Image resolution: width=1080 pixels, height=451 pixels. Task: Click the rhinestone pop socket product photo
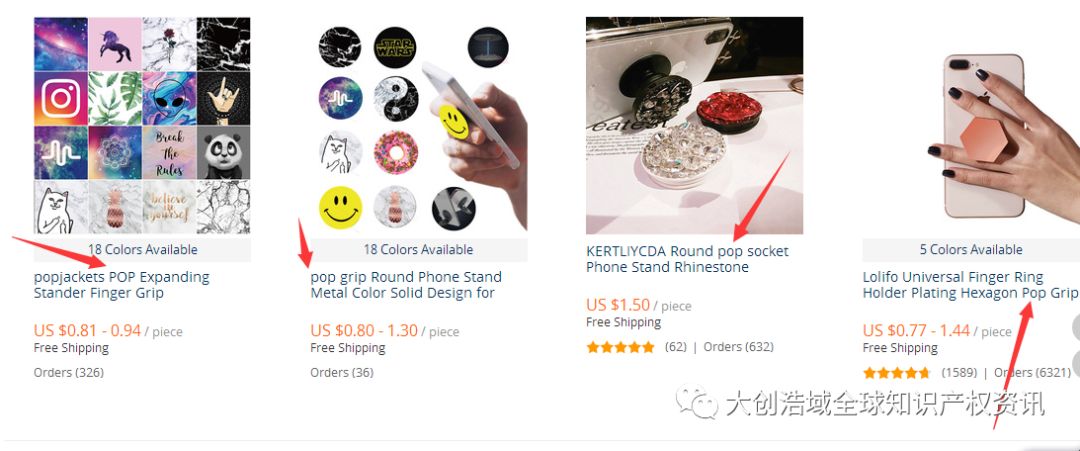coord(694,126)
